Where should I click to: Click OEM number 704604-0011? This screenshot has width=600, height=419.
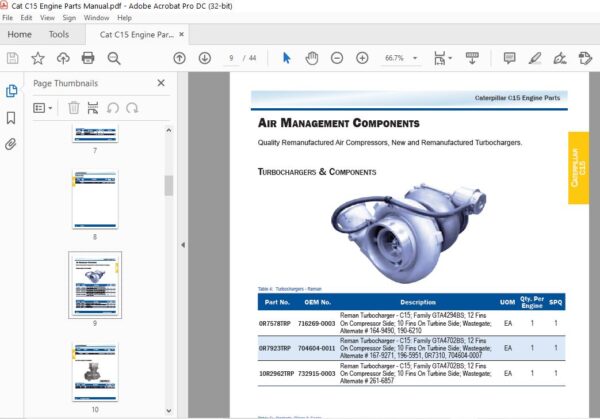(x=316, y=348)
